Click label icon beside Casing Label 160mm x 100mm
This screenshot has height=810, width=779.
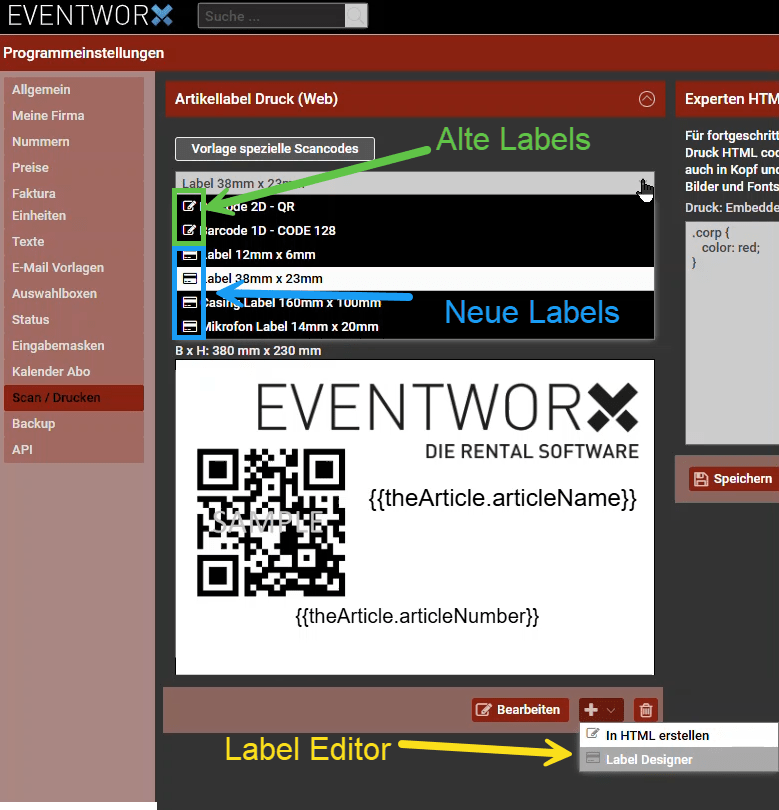click(x=189, y=303)
